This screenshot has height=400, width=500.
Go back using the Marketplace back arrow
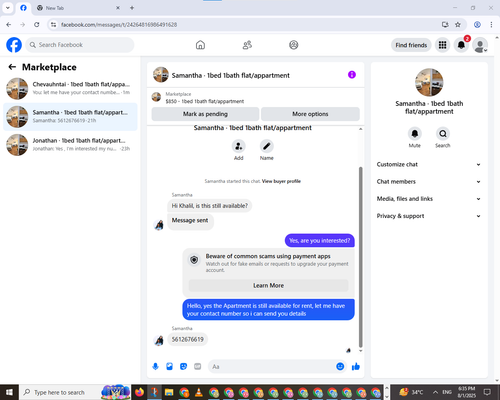12,67
